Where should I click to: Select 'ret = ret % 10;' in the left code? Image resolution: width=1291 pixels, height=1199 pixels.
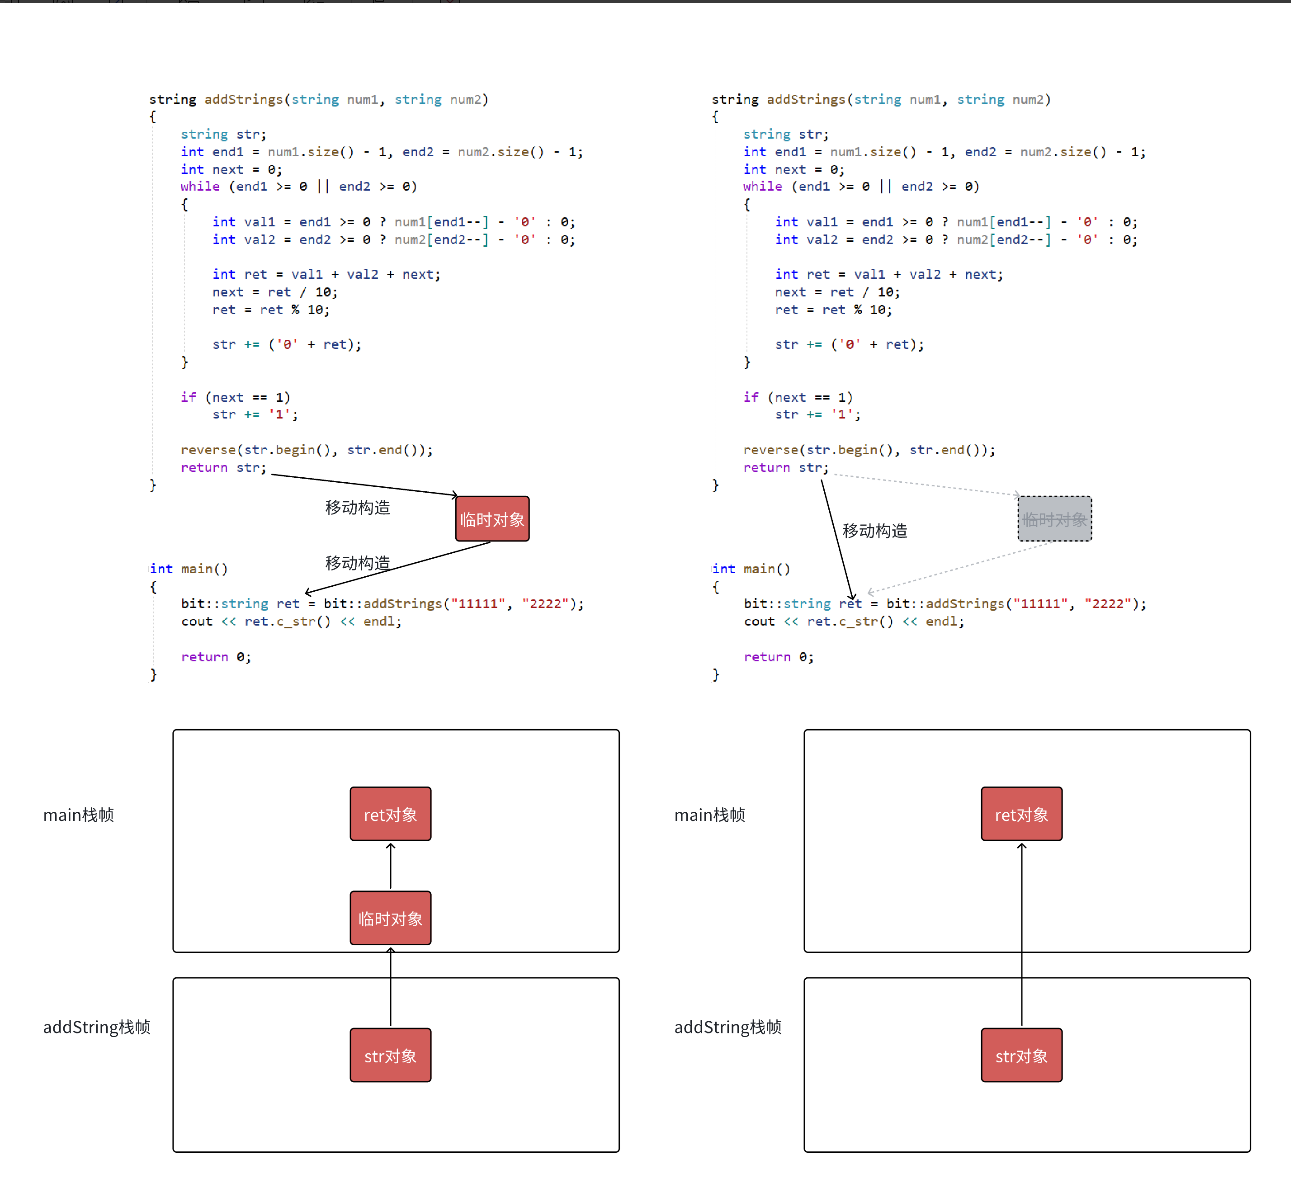pyautogui.click(x=271, y=310)
